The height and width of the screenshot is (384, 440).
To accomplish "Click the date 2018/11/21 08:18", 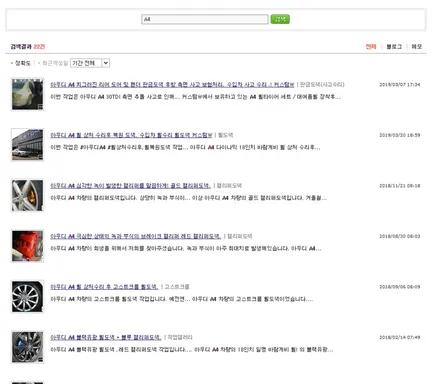I will [400, 186].
